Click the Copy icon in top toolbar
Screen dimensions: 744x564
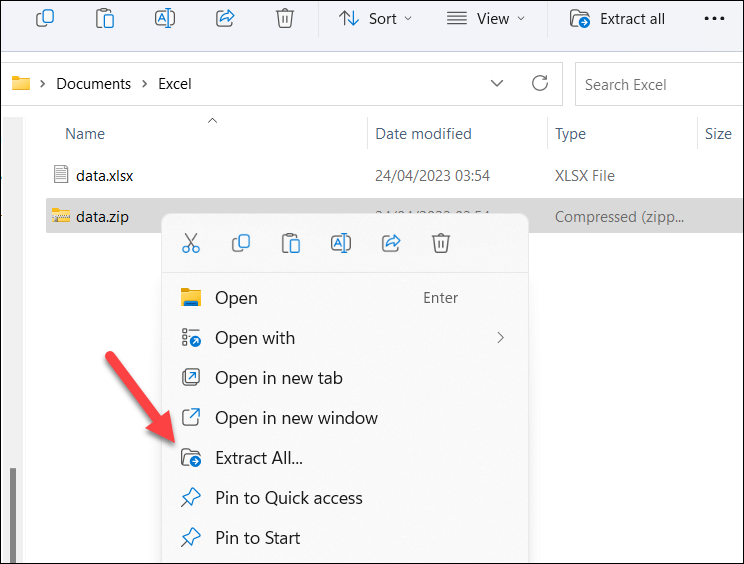45,18
